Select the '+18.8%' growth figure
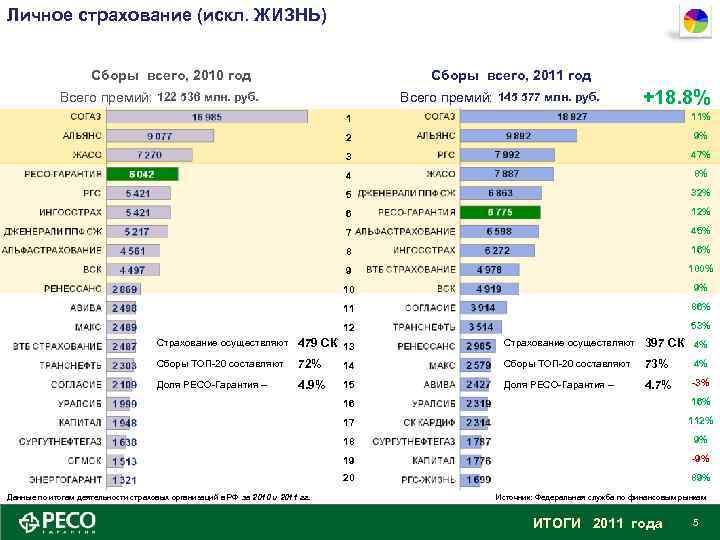Screen dimensions: 720x540 [677, 97]
